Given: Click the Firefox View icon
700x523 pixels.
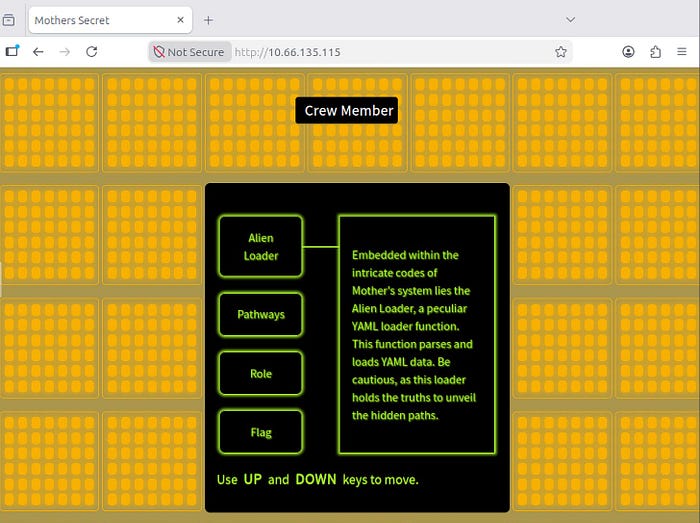Looking at the screenshot, I should click(x=8, y=20).
